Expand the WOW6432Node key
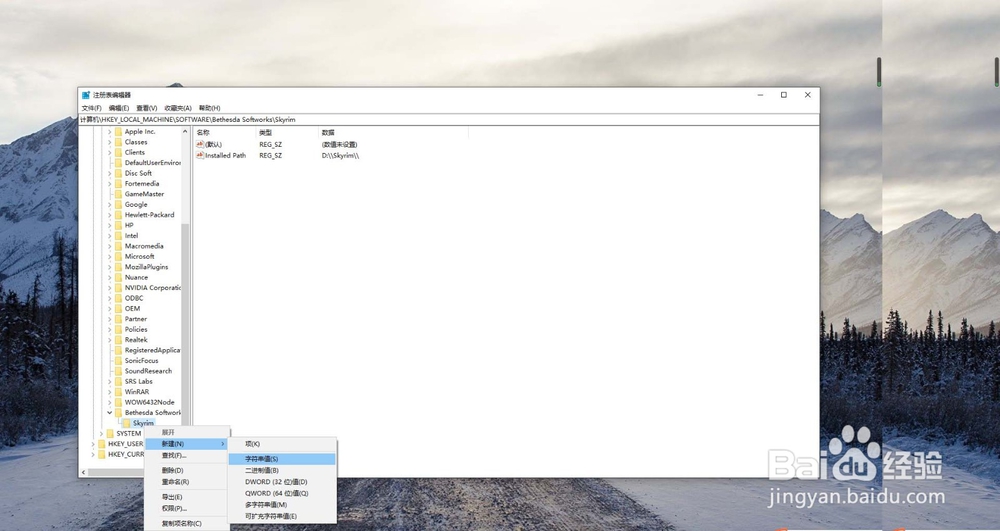 110,402
